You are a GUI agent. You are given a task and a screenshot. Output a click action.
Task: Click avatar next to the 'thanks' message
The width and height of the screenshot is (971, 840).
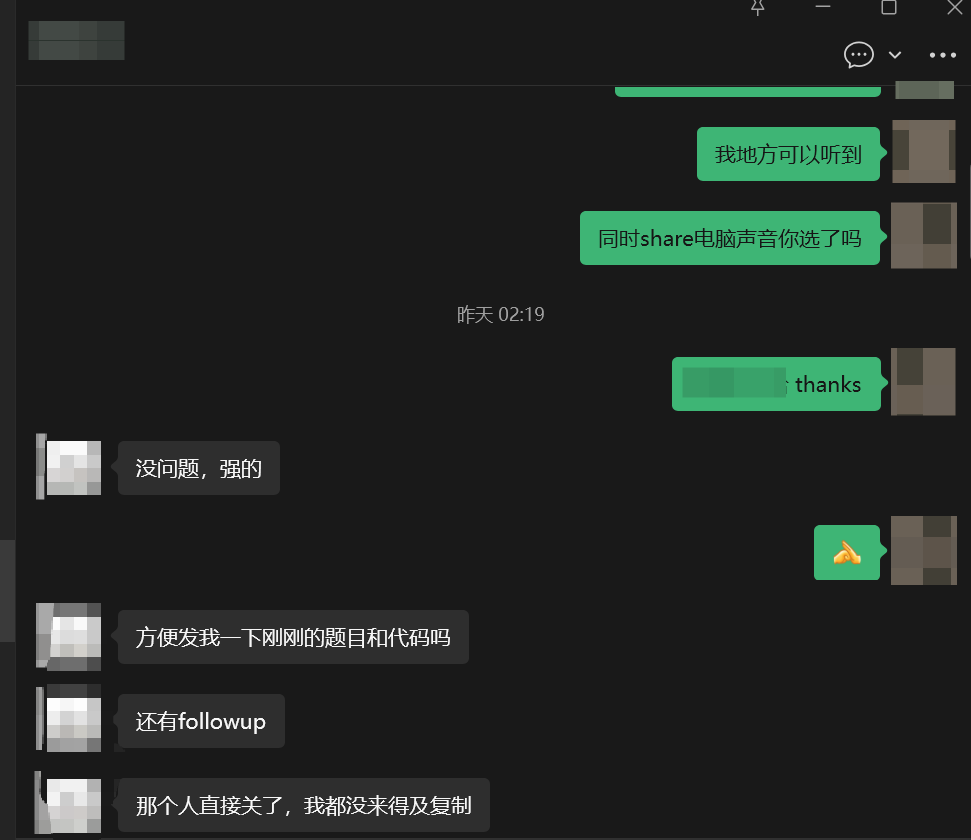point(923,381)
